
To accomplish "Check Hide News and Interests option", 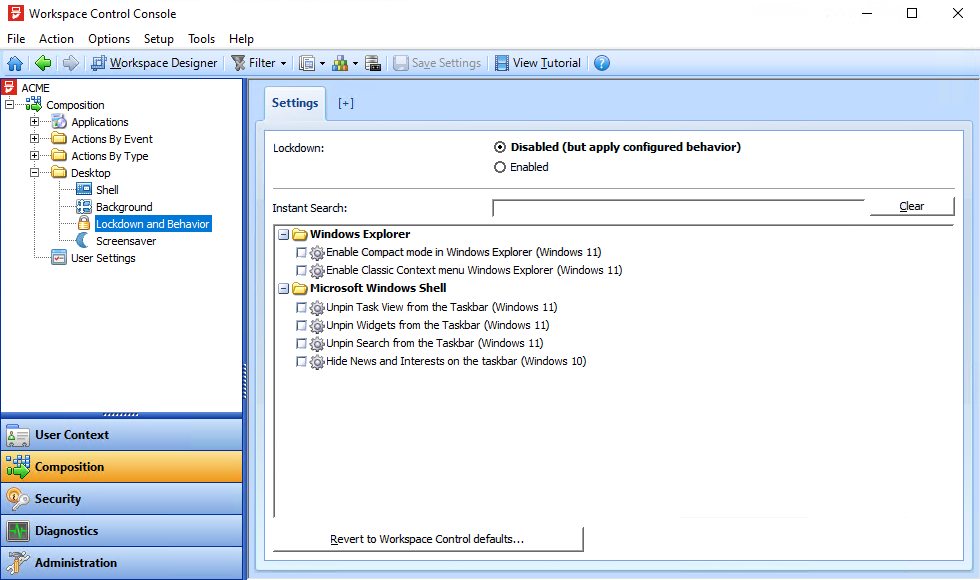I will [x=301, y=361].
